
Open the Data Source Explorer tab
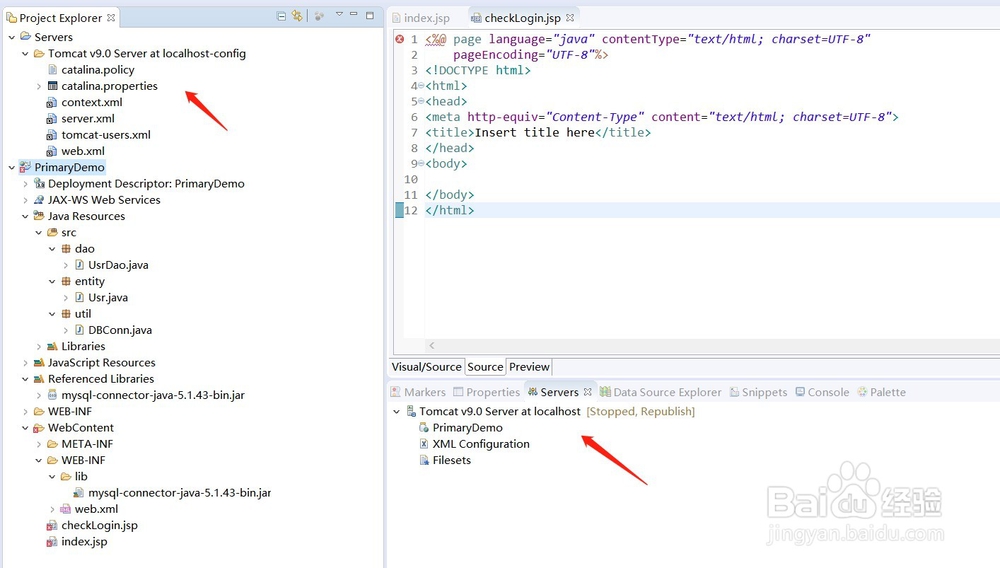click(x=661, y=392)
